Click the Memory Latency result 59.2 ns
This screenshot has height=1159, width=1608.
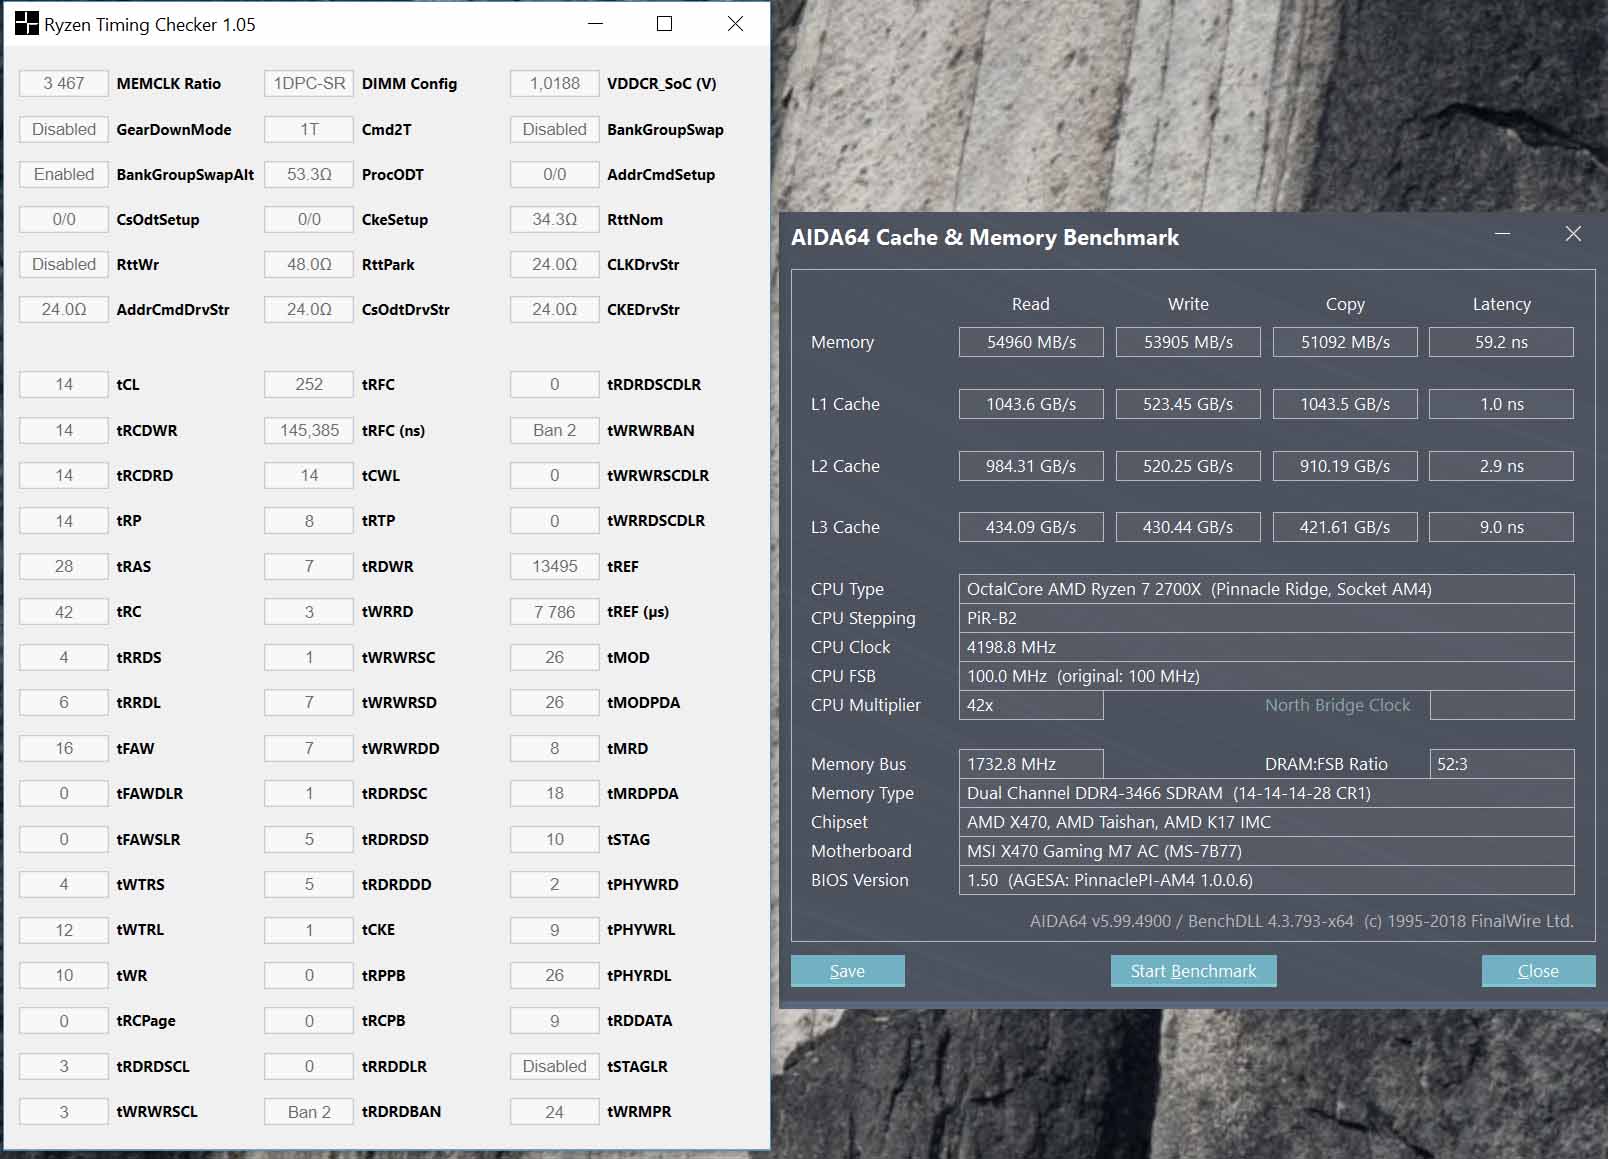tap(1501, 342)
